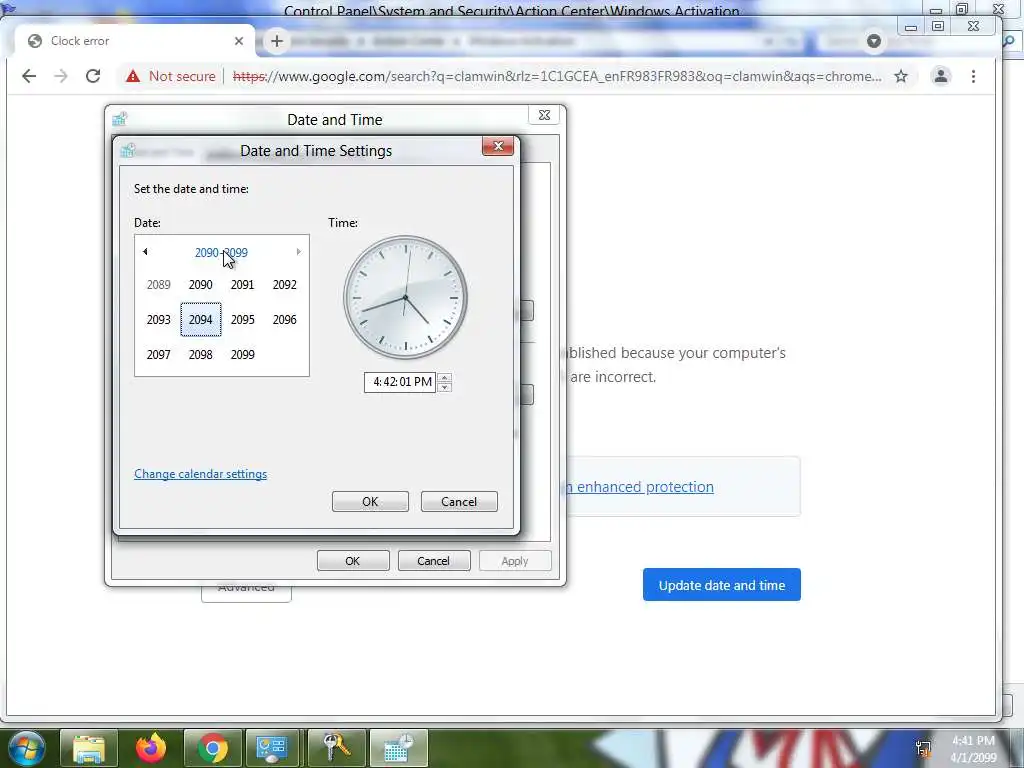Open Change calendar settings link
Viewport: 1024px width, 768px height.
(x=200, y=474)
